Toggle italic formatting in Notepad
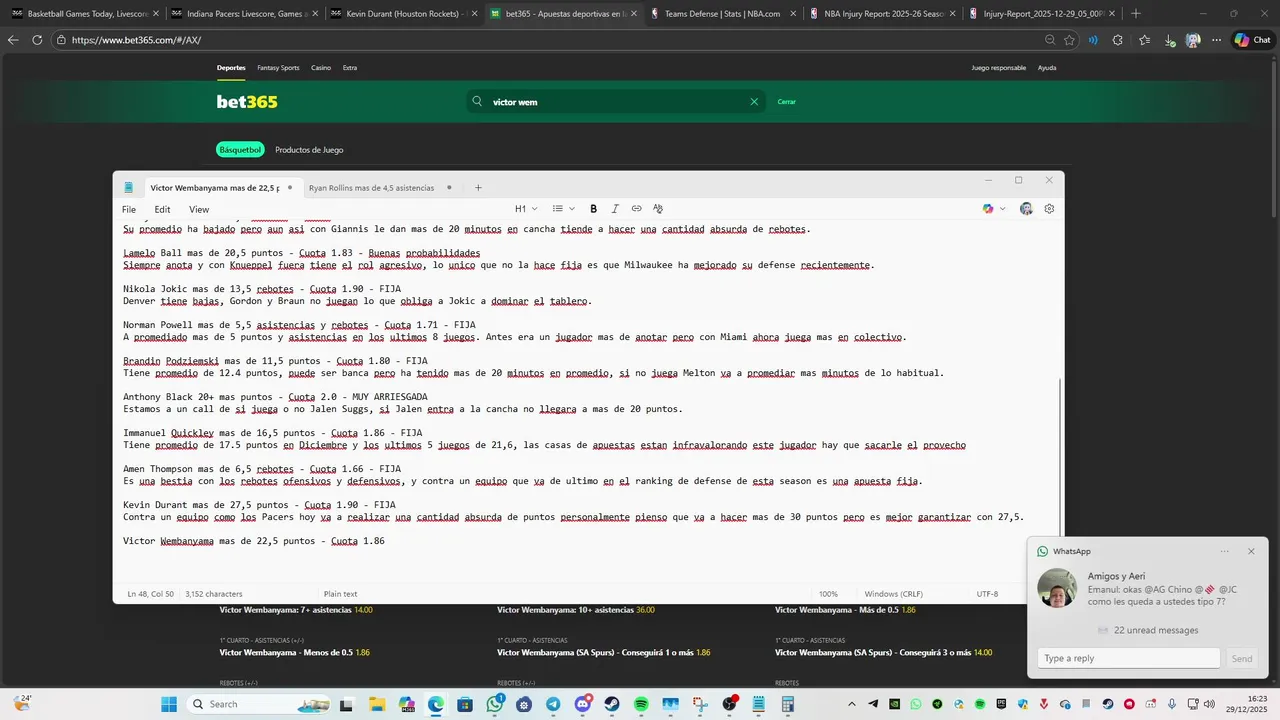Screen dimensions: 1280x720 click(615, 209)
